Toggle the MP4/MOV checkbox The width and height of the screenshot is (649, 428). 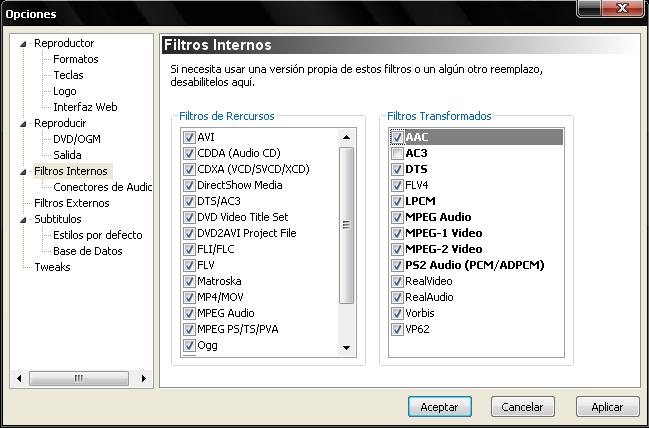(x=189, y=298)
